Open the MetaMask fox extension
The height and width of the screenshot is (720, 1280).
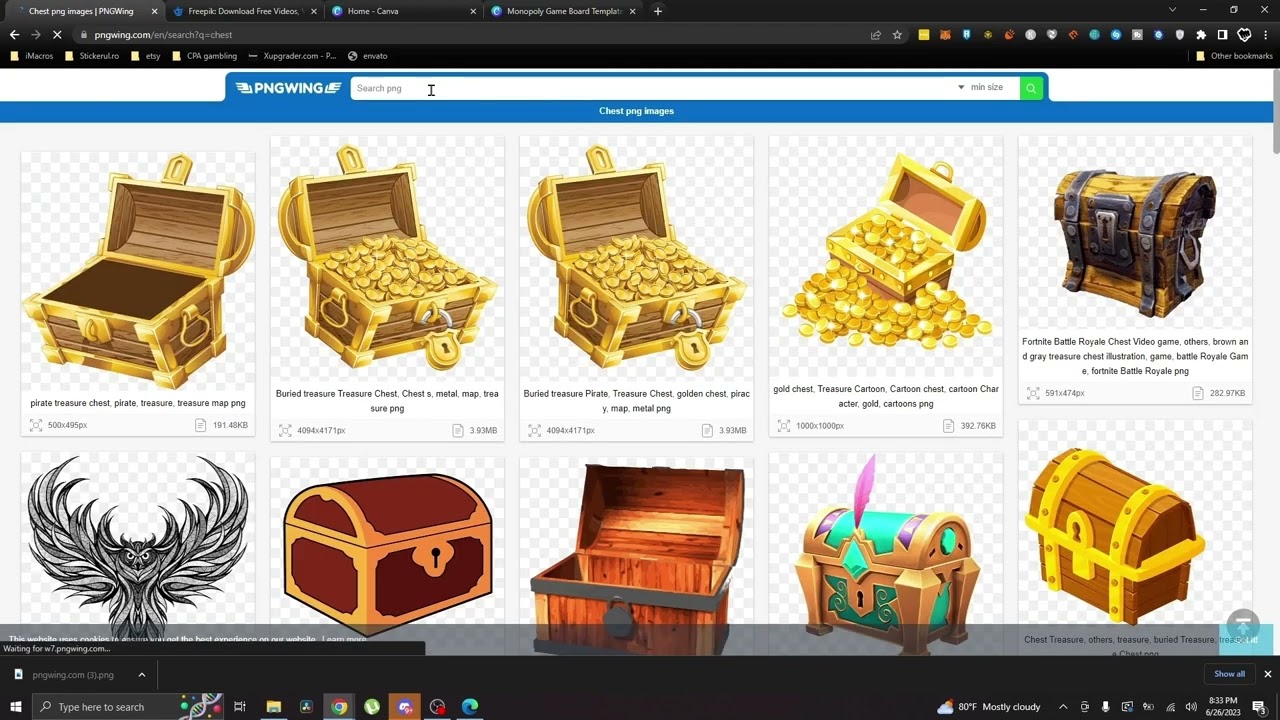click(945, 35)
